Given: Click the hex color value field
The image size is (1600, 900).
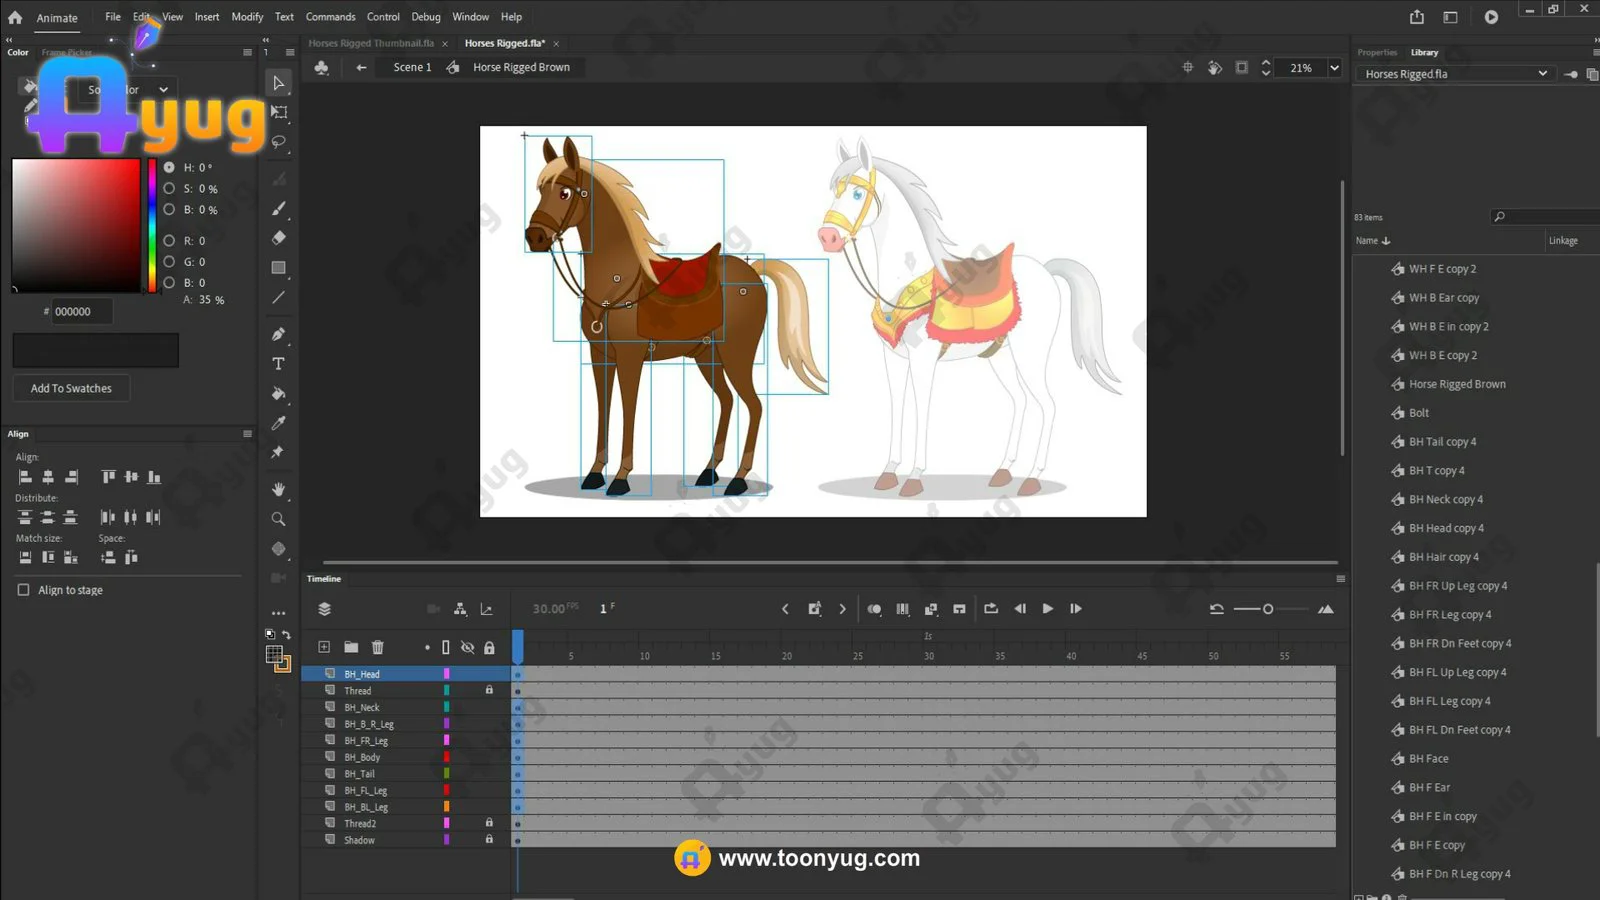Looking at the screenshot, I should (x=80, y=312).
